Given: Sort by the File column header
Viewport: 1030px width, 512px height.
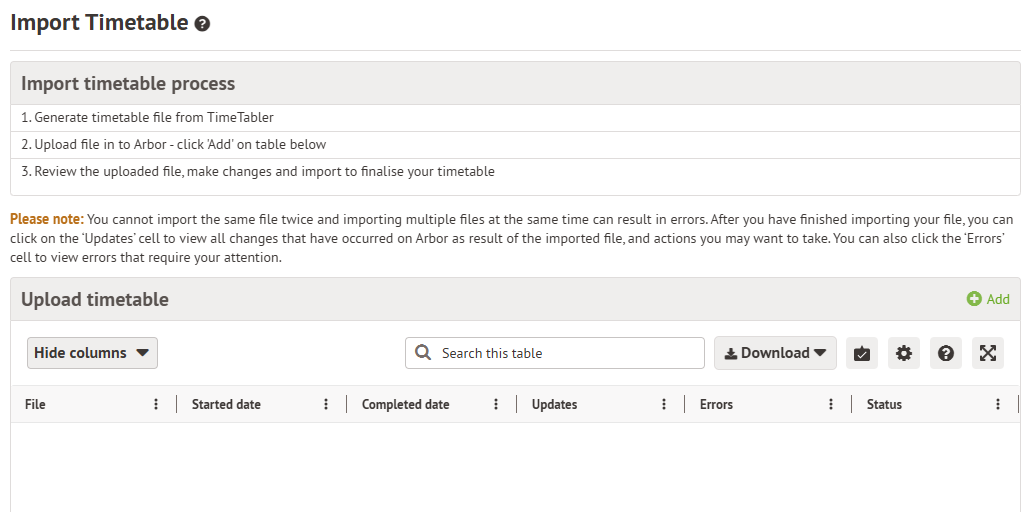Looking at the screenshot, I should [x=36, y=405].
